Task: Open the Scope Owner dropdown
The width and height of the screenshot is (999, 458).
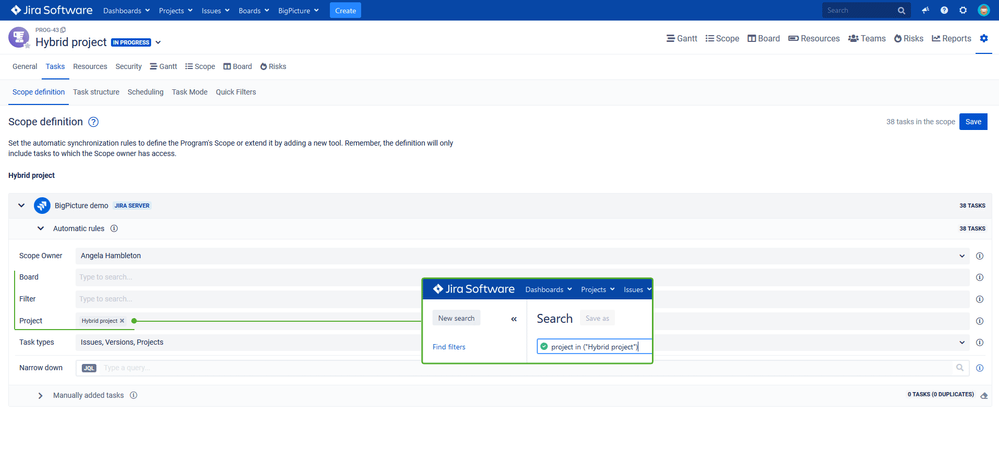Action: [x=522, y=256]
